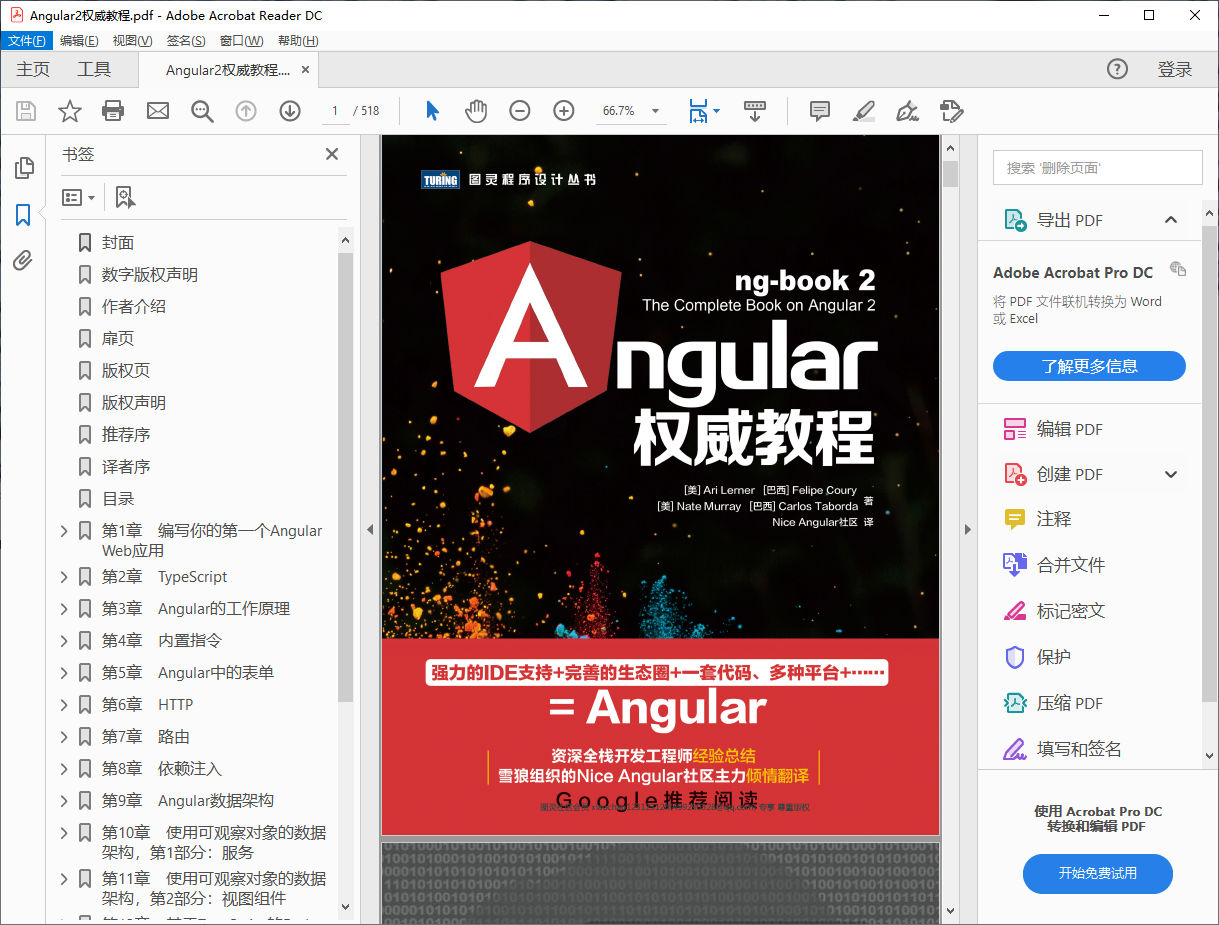The image size is (1219, 925).
Task: Click the icon beside Adobe Acrobat Pro DC
Action: click(1178, 269)
